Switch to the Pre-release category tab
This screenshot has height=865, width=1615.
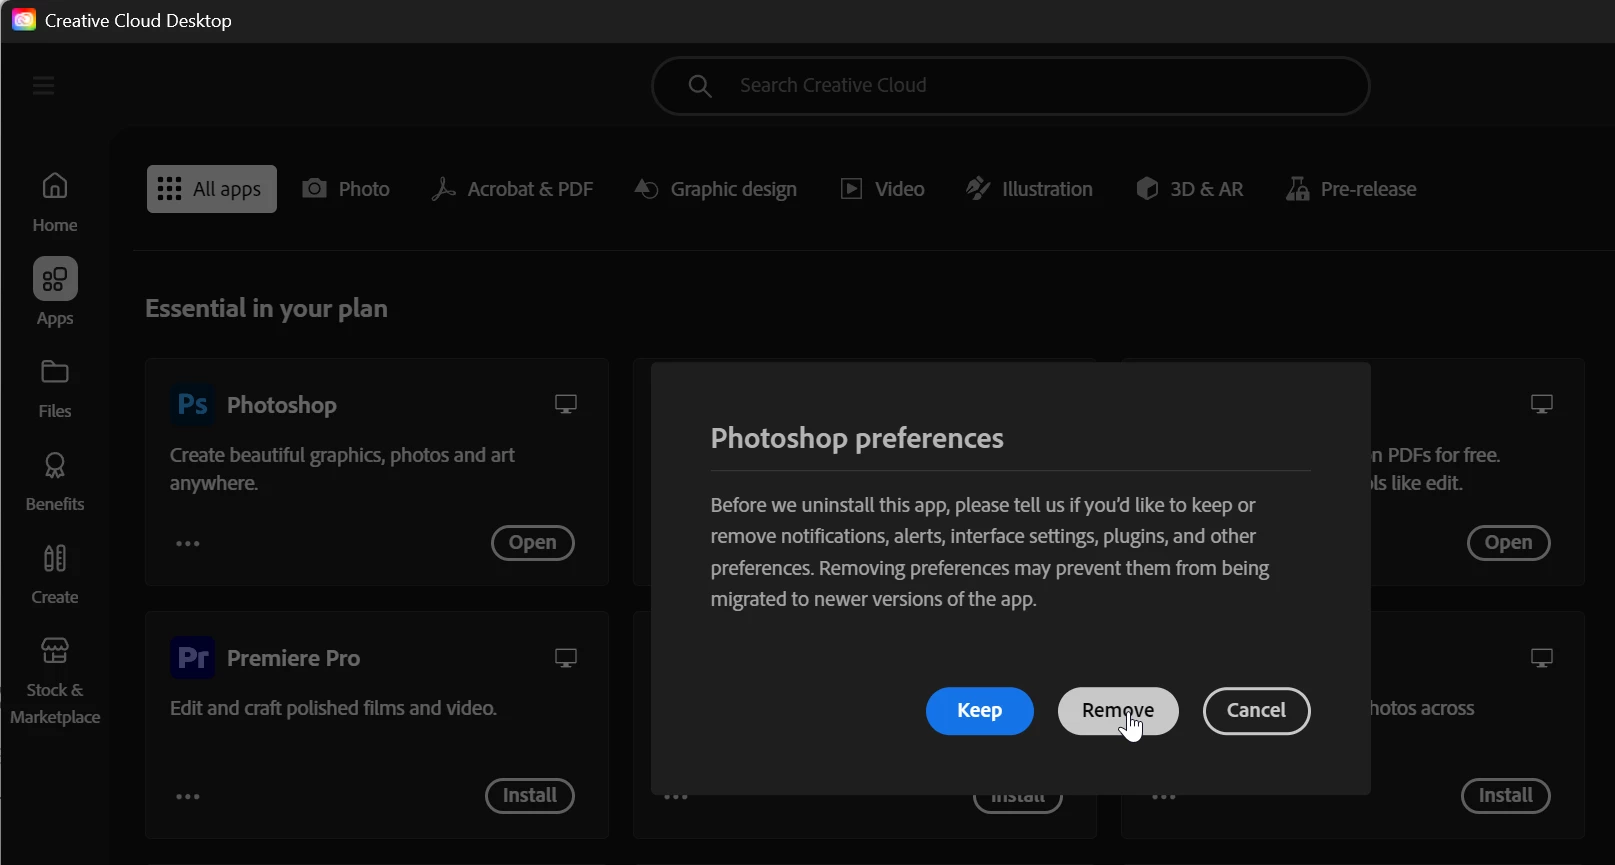pyautogui.click(x=1351, y=189)
